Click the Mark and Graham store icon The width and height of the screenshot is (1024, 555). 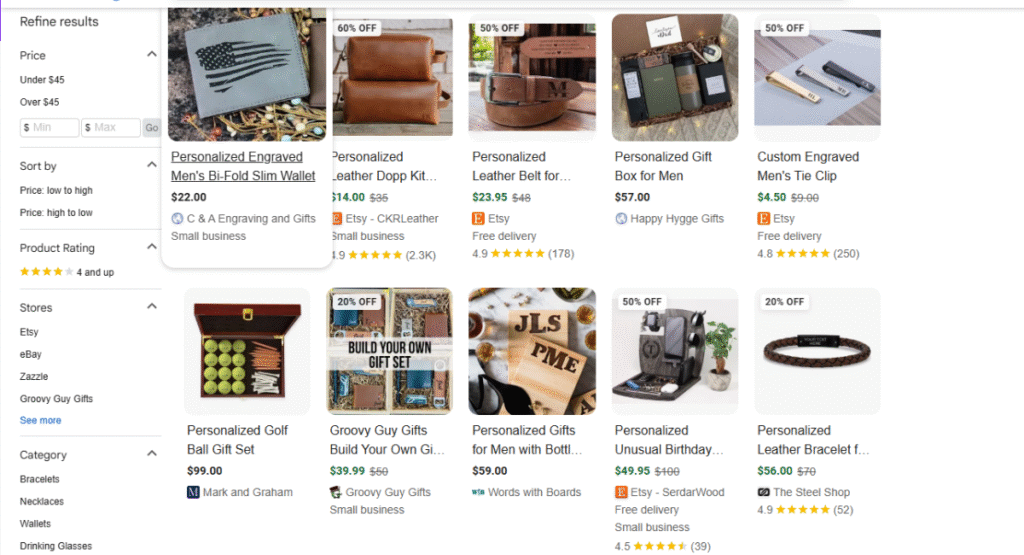tap(193, 492)
